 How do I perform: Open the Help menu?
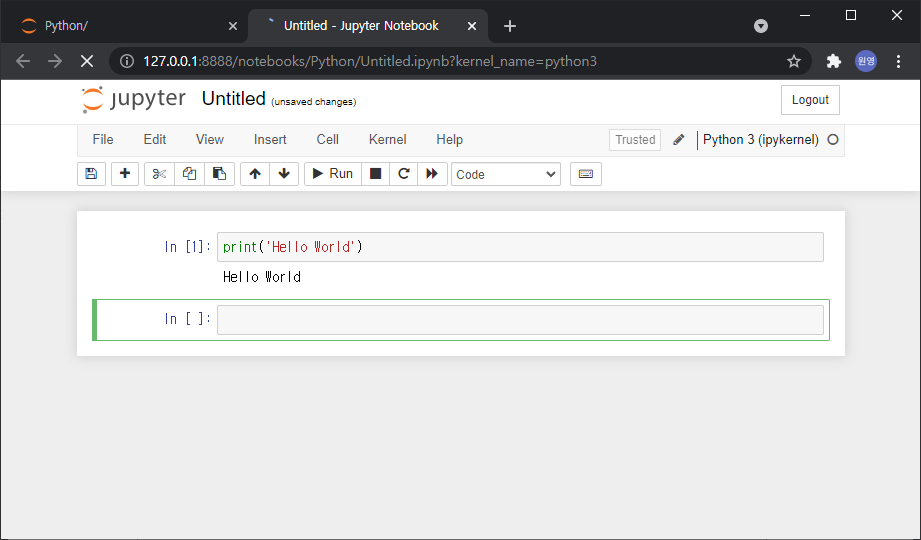[x=449, y=140]
